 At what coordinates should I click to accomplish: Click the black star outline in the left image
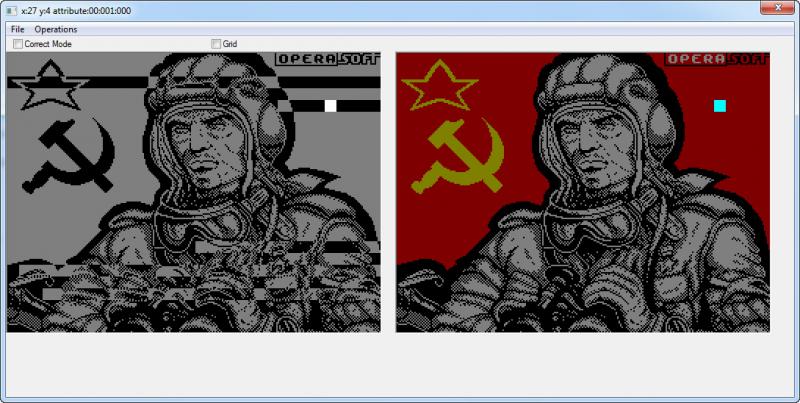coord(42,85)
